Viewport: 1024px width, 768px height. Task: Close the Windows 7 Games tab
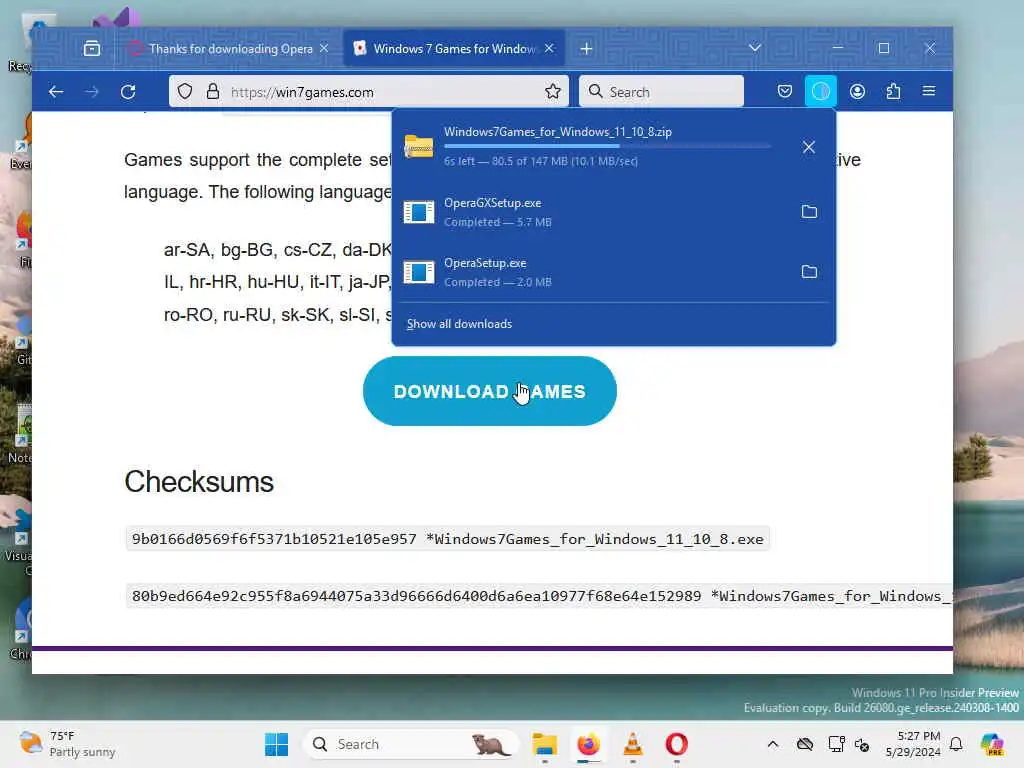point(549,48)
